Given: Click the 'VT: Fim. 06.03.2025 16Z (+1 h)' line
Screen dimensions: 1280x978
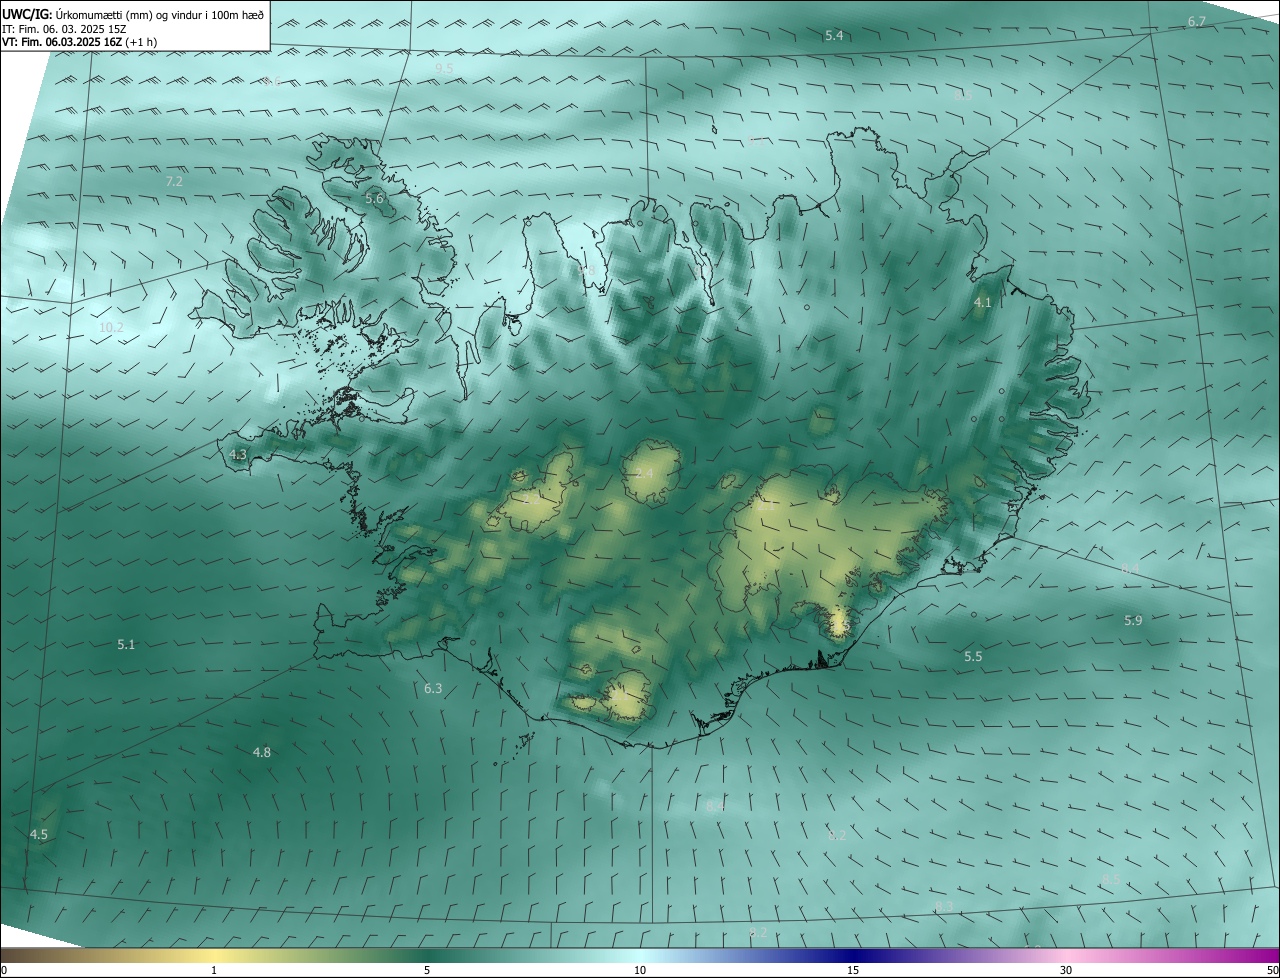Looking at the screenshot, I should (79, 42).
